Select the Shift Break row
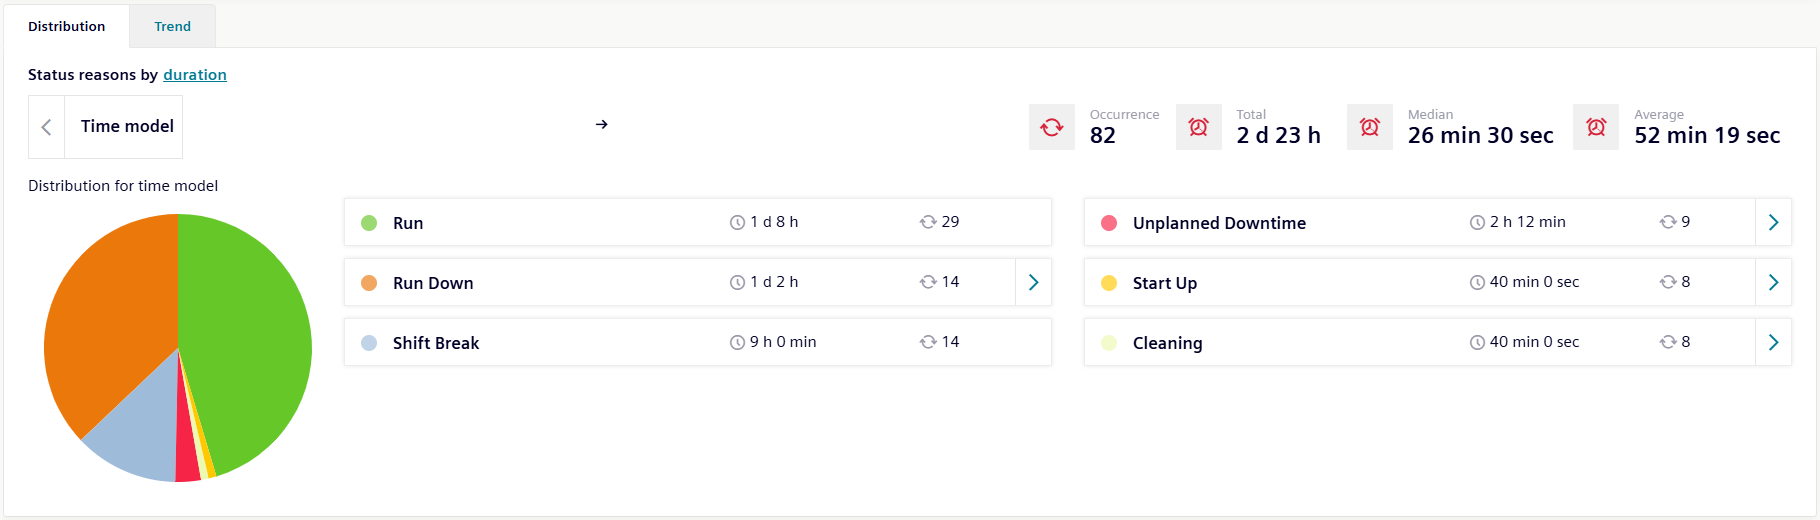 coord(698,342)
